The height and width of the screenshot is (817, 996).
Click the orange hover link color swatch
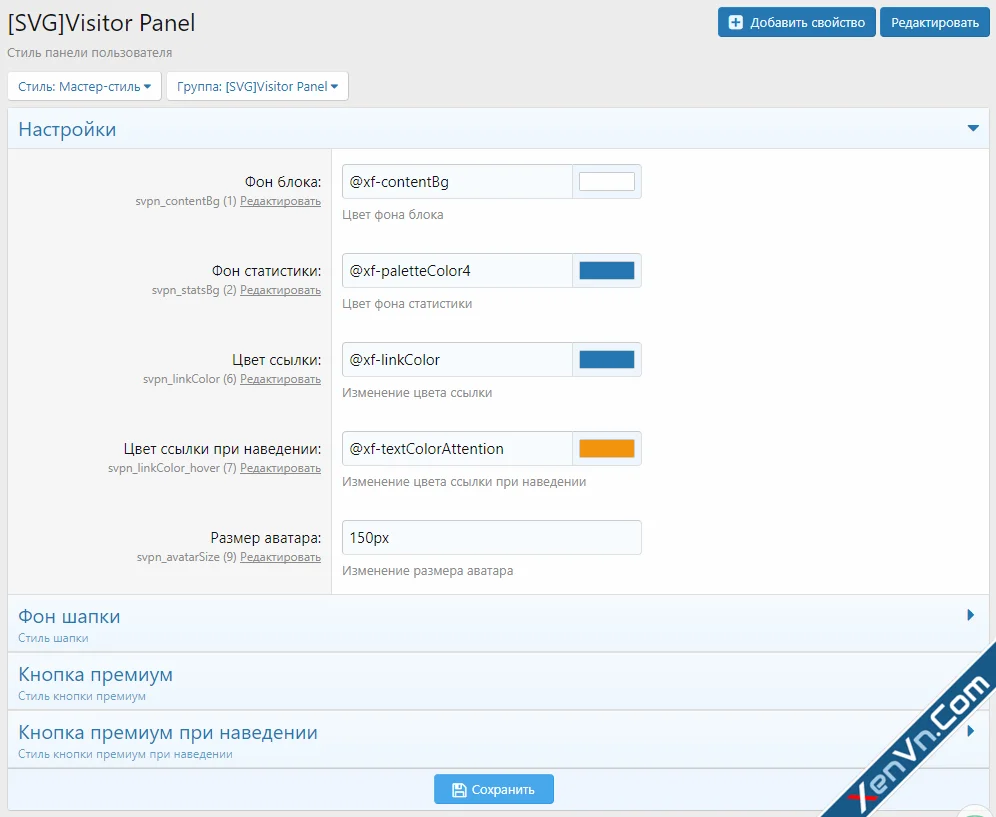606,449
